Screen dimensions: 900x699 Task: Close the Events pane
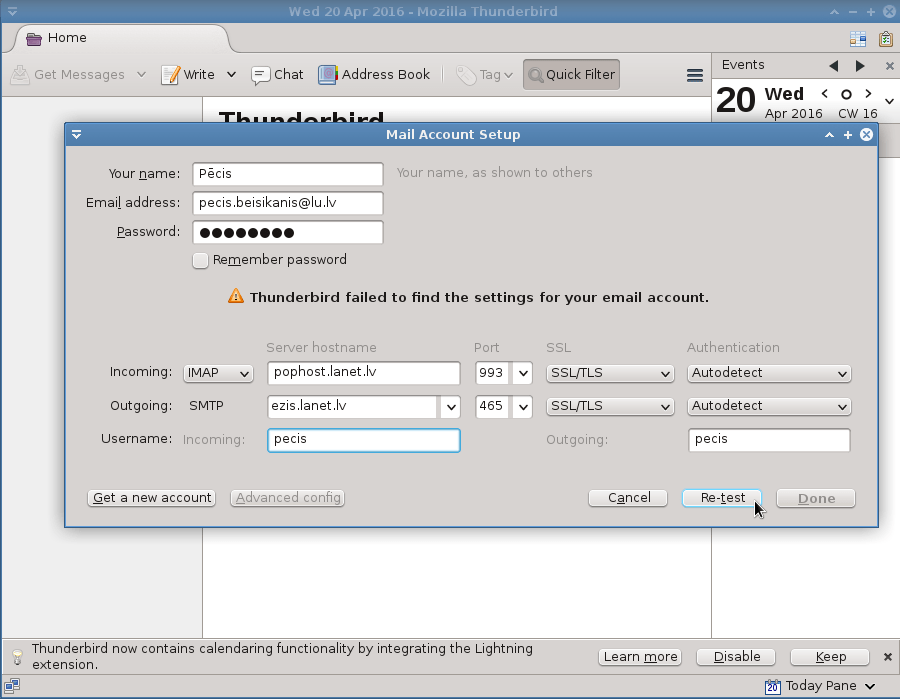pos(890,66)
